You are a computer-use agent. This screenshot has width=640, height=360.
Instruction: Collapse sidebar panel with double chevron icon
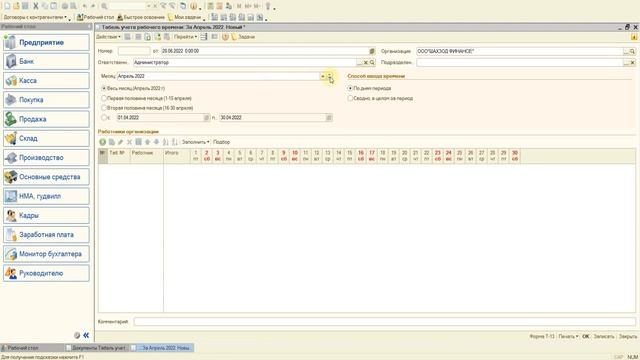(x=86, y=335)
